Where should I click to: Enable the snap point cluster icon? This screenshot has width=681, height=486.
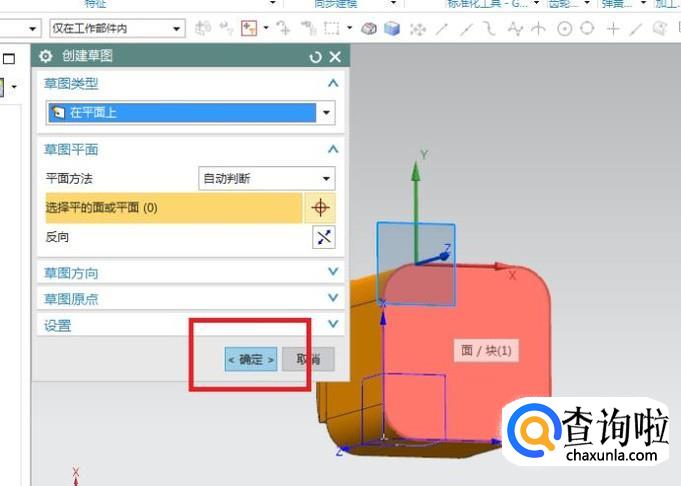[418, 29]
